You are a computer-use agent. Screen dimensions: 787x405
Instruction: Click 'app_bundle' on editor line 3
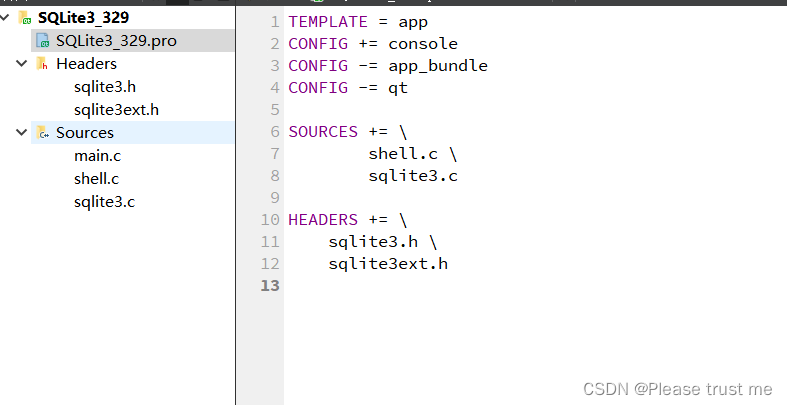[x=438, y=66]
